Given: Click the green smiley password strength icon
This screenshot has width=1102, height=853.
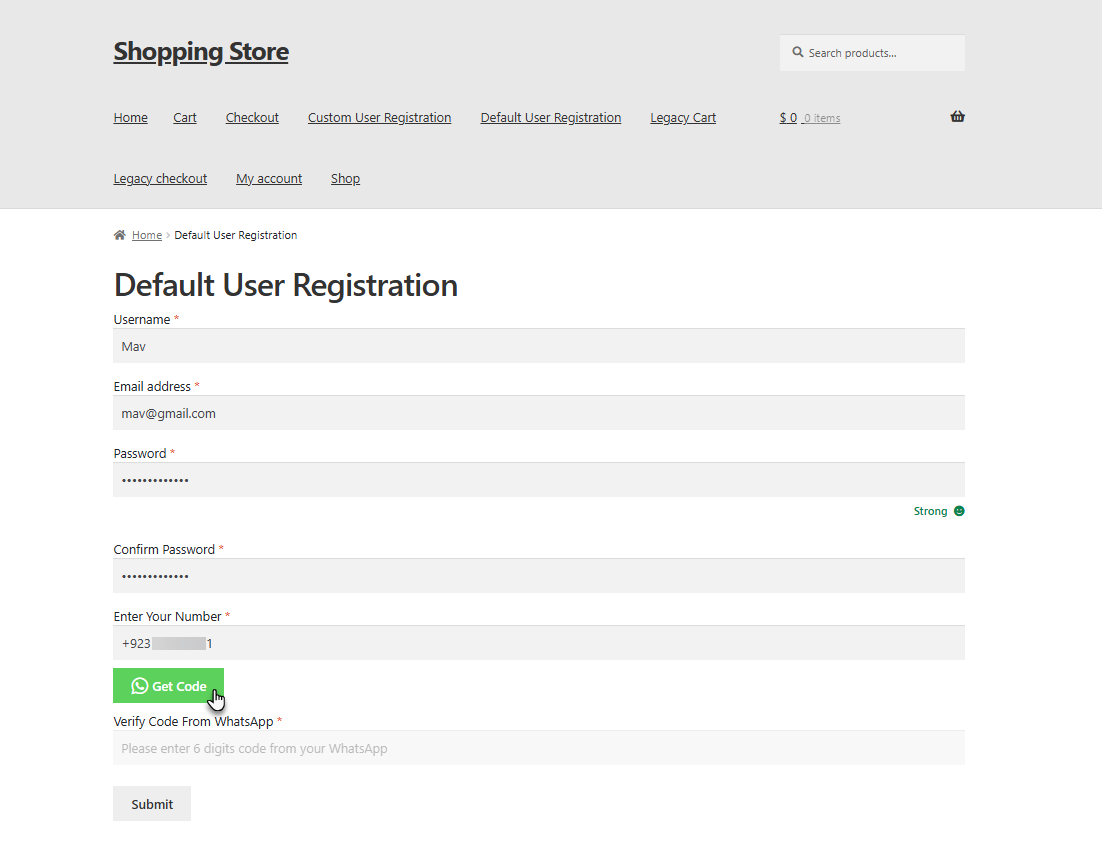Looking at the screenshot, I should (x=959, y=511).
